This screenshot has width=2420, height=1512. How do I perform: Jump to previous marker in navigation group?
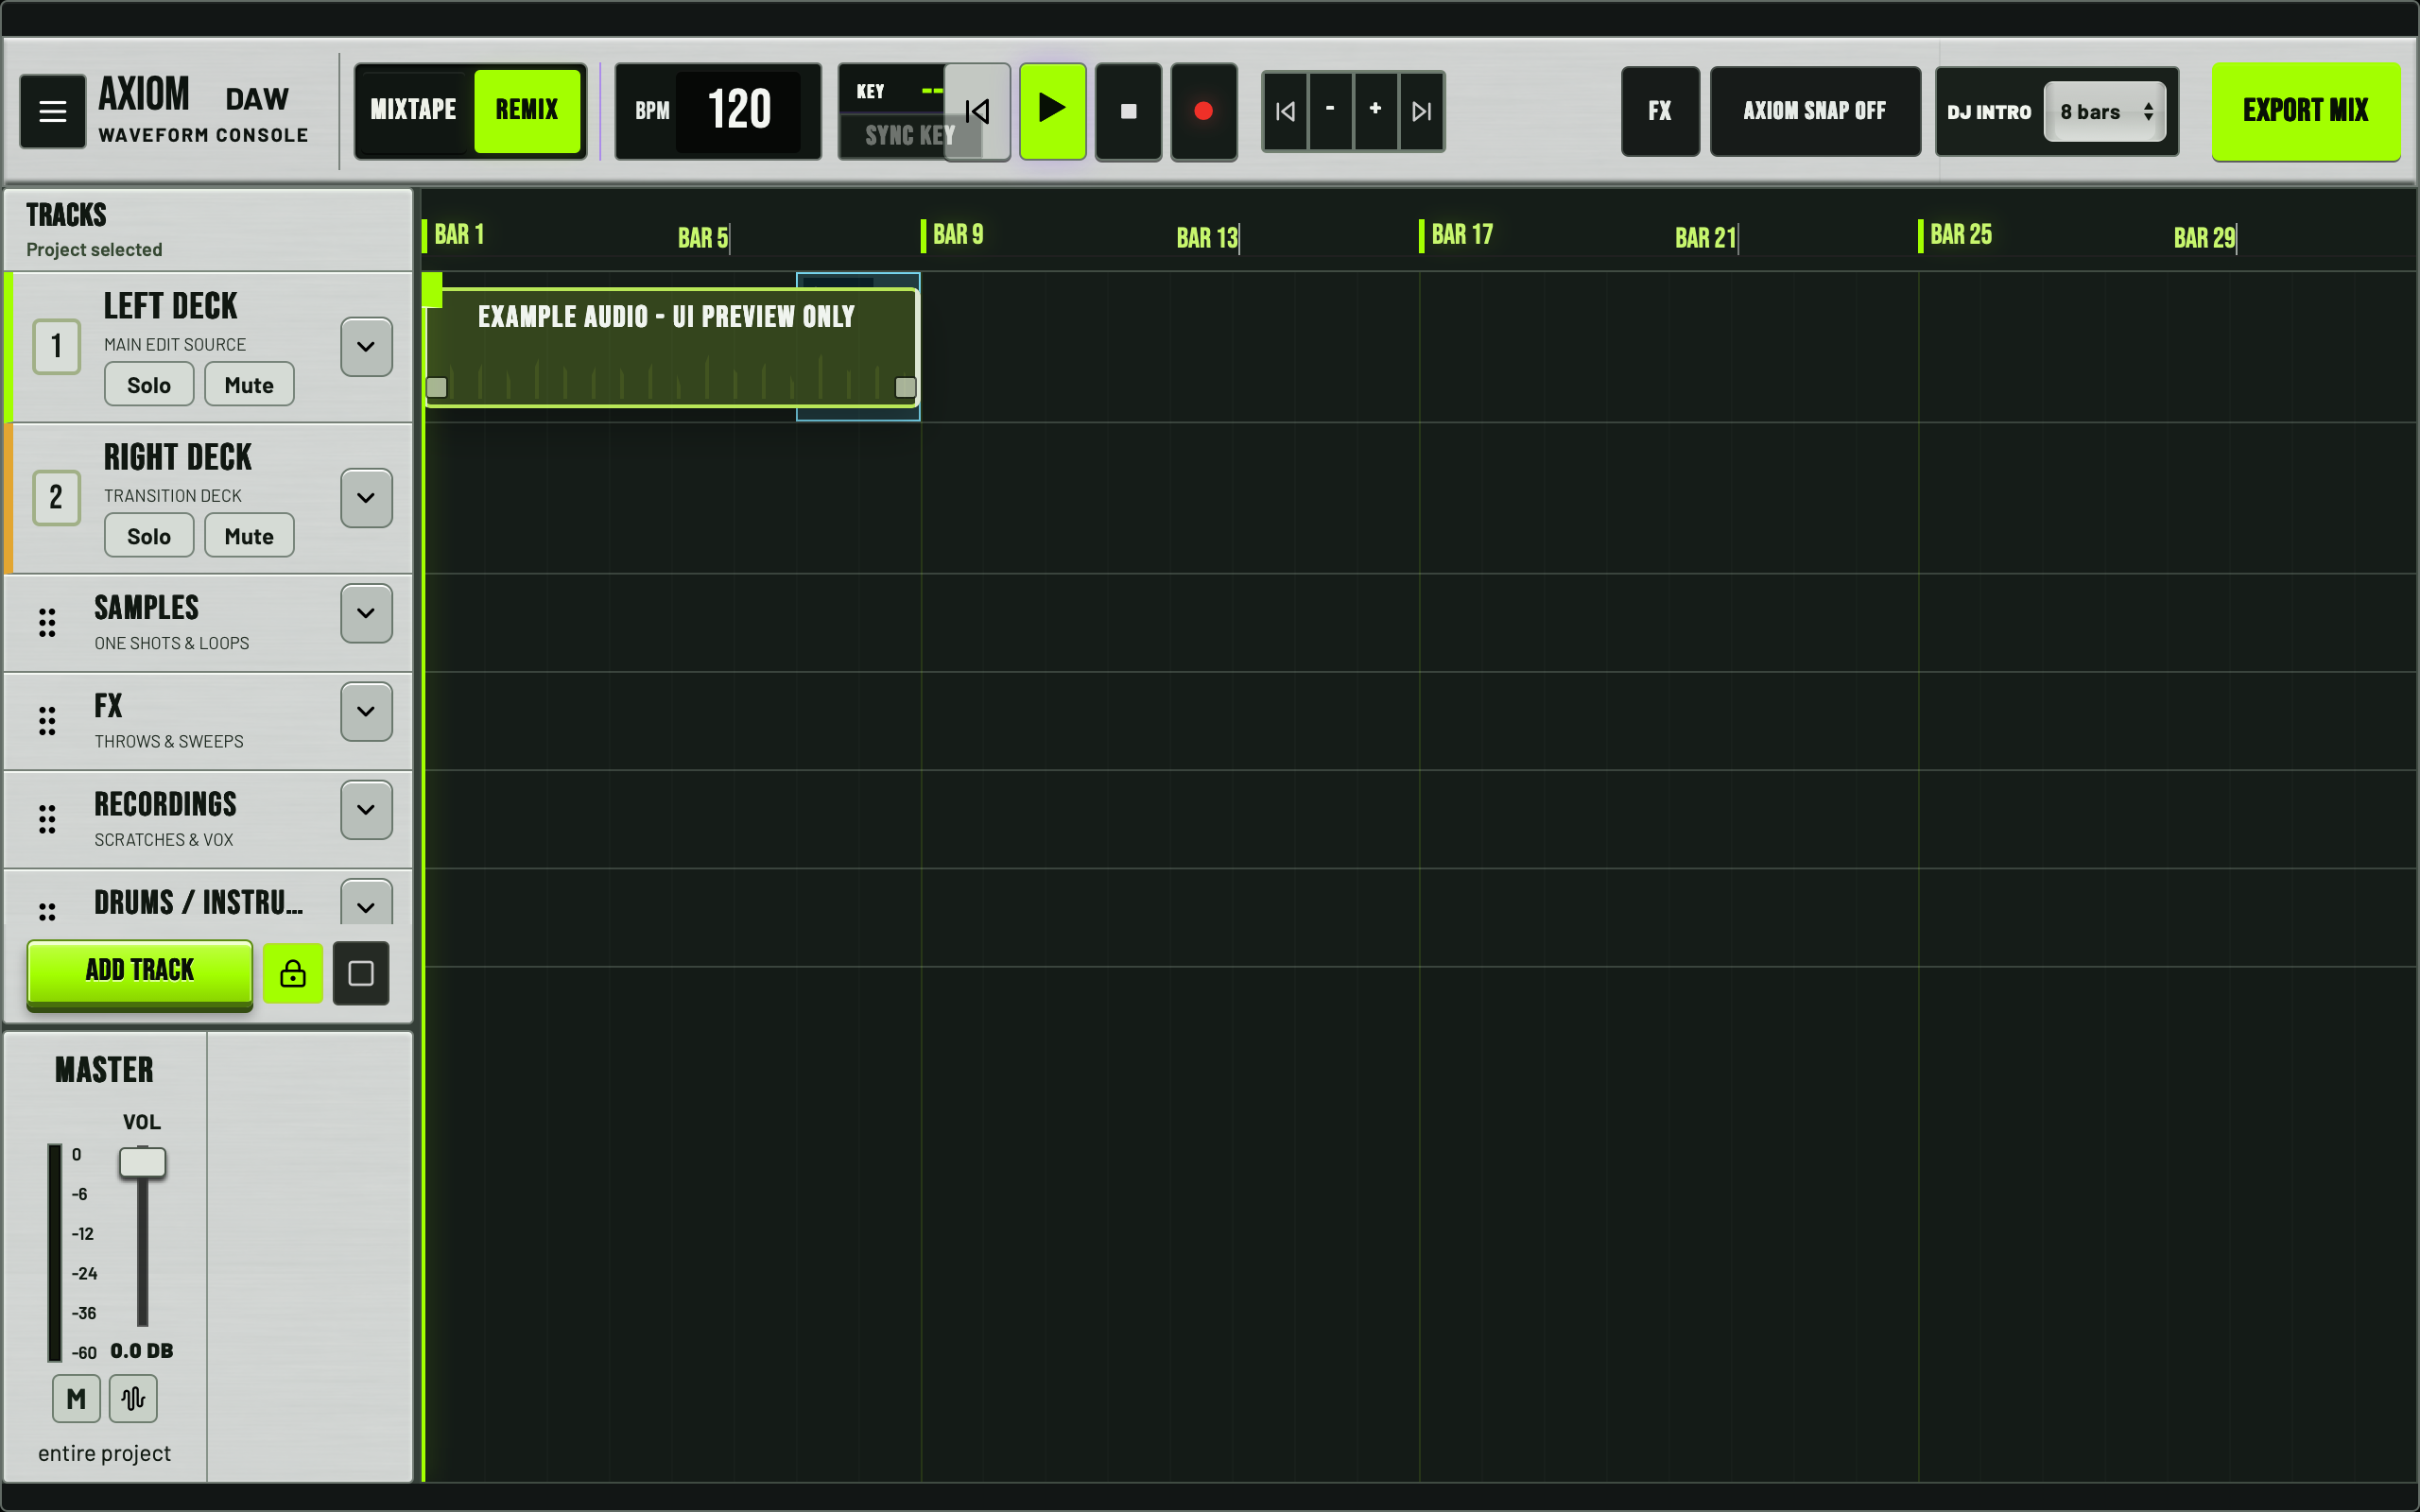point(1285,111)
